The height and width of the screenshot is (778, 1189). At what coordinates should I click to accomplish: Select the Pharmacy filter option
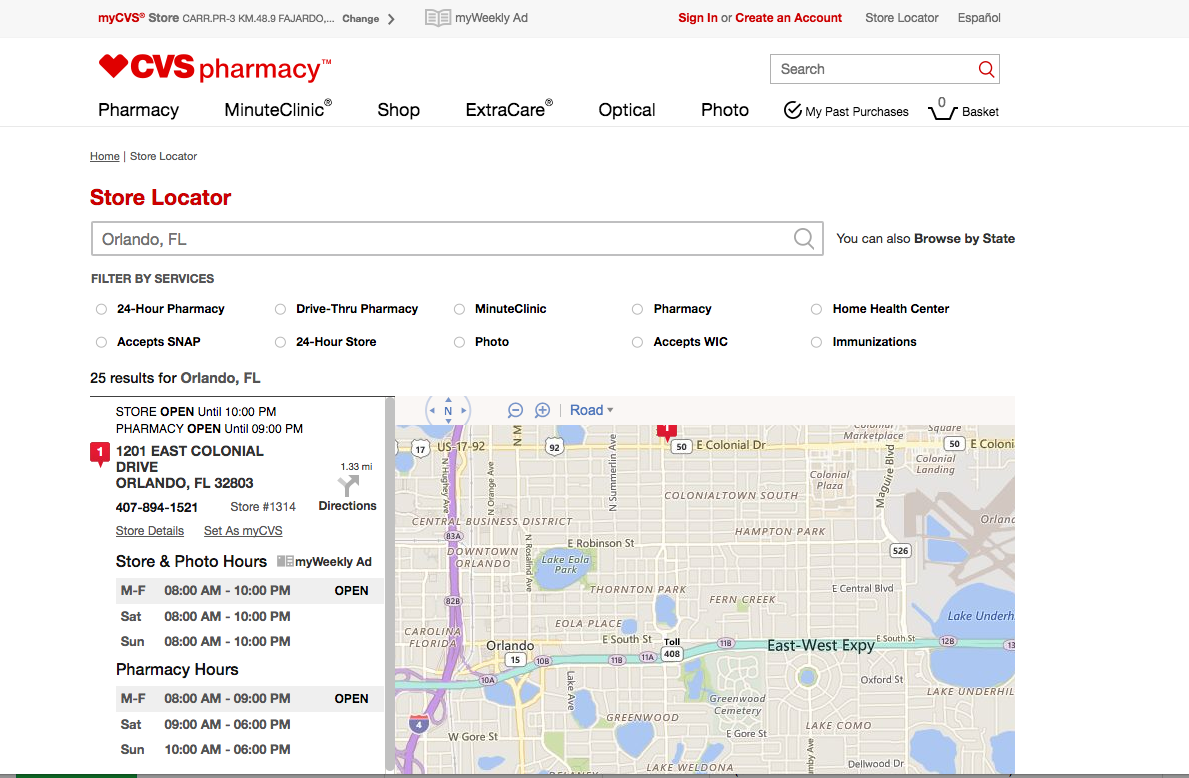[x=637, y=309]
